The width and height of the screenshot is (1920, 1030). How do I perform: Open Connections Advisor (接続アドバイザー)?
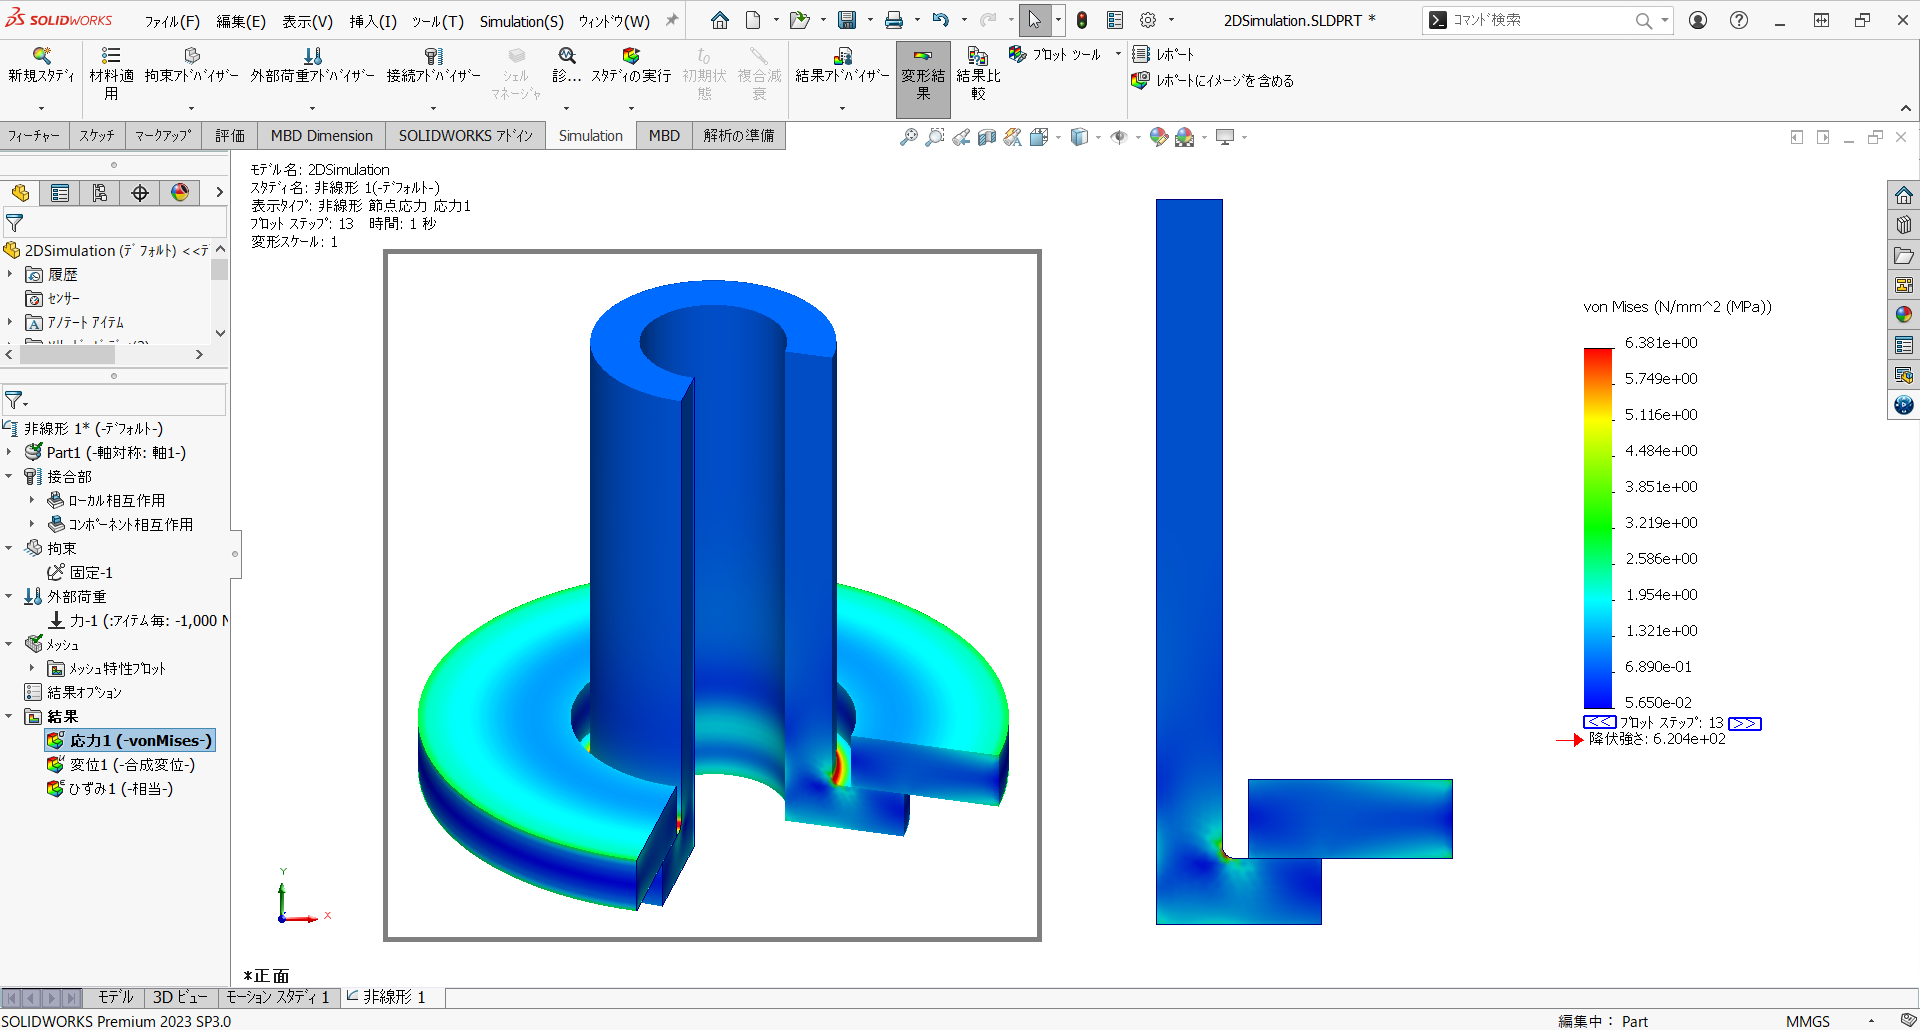click(433, 66)
